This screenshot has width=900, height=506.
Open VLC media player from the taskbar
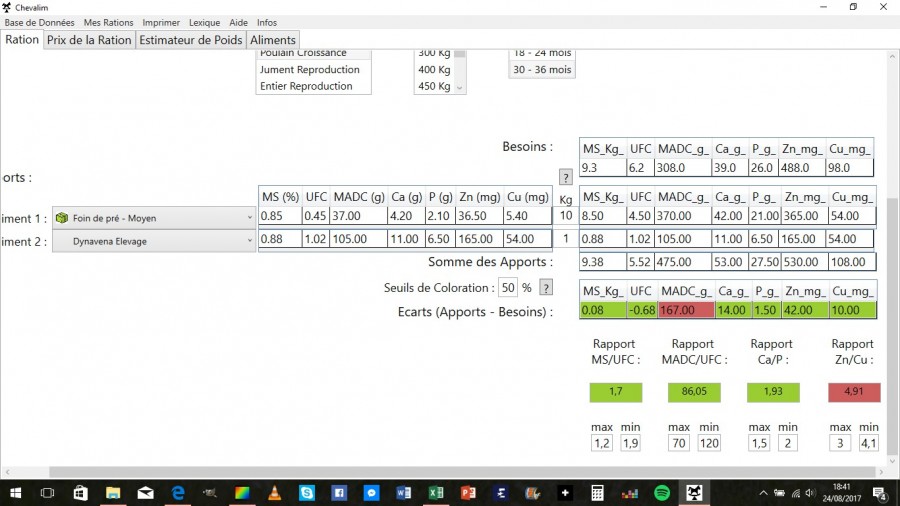point(274,493)
